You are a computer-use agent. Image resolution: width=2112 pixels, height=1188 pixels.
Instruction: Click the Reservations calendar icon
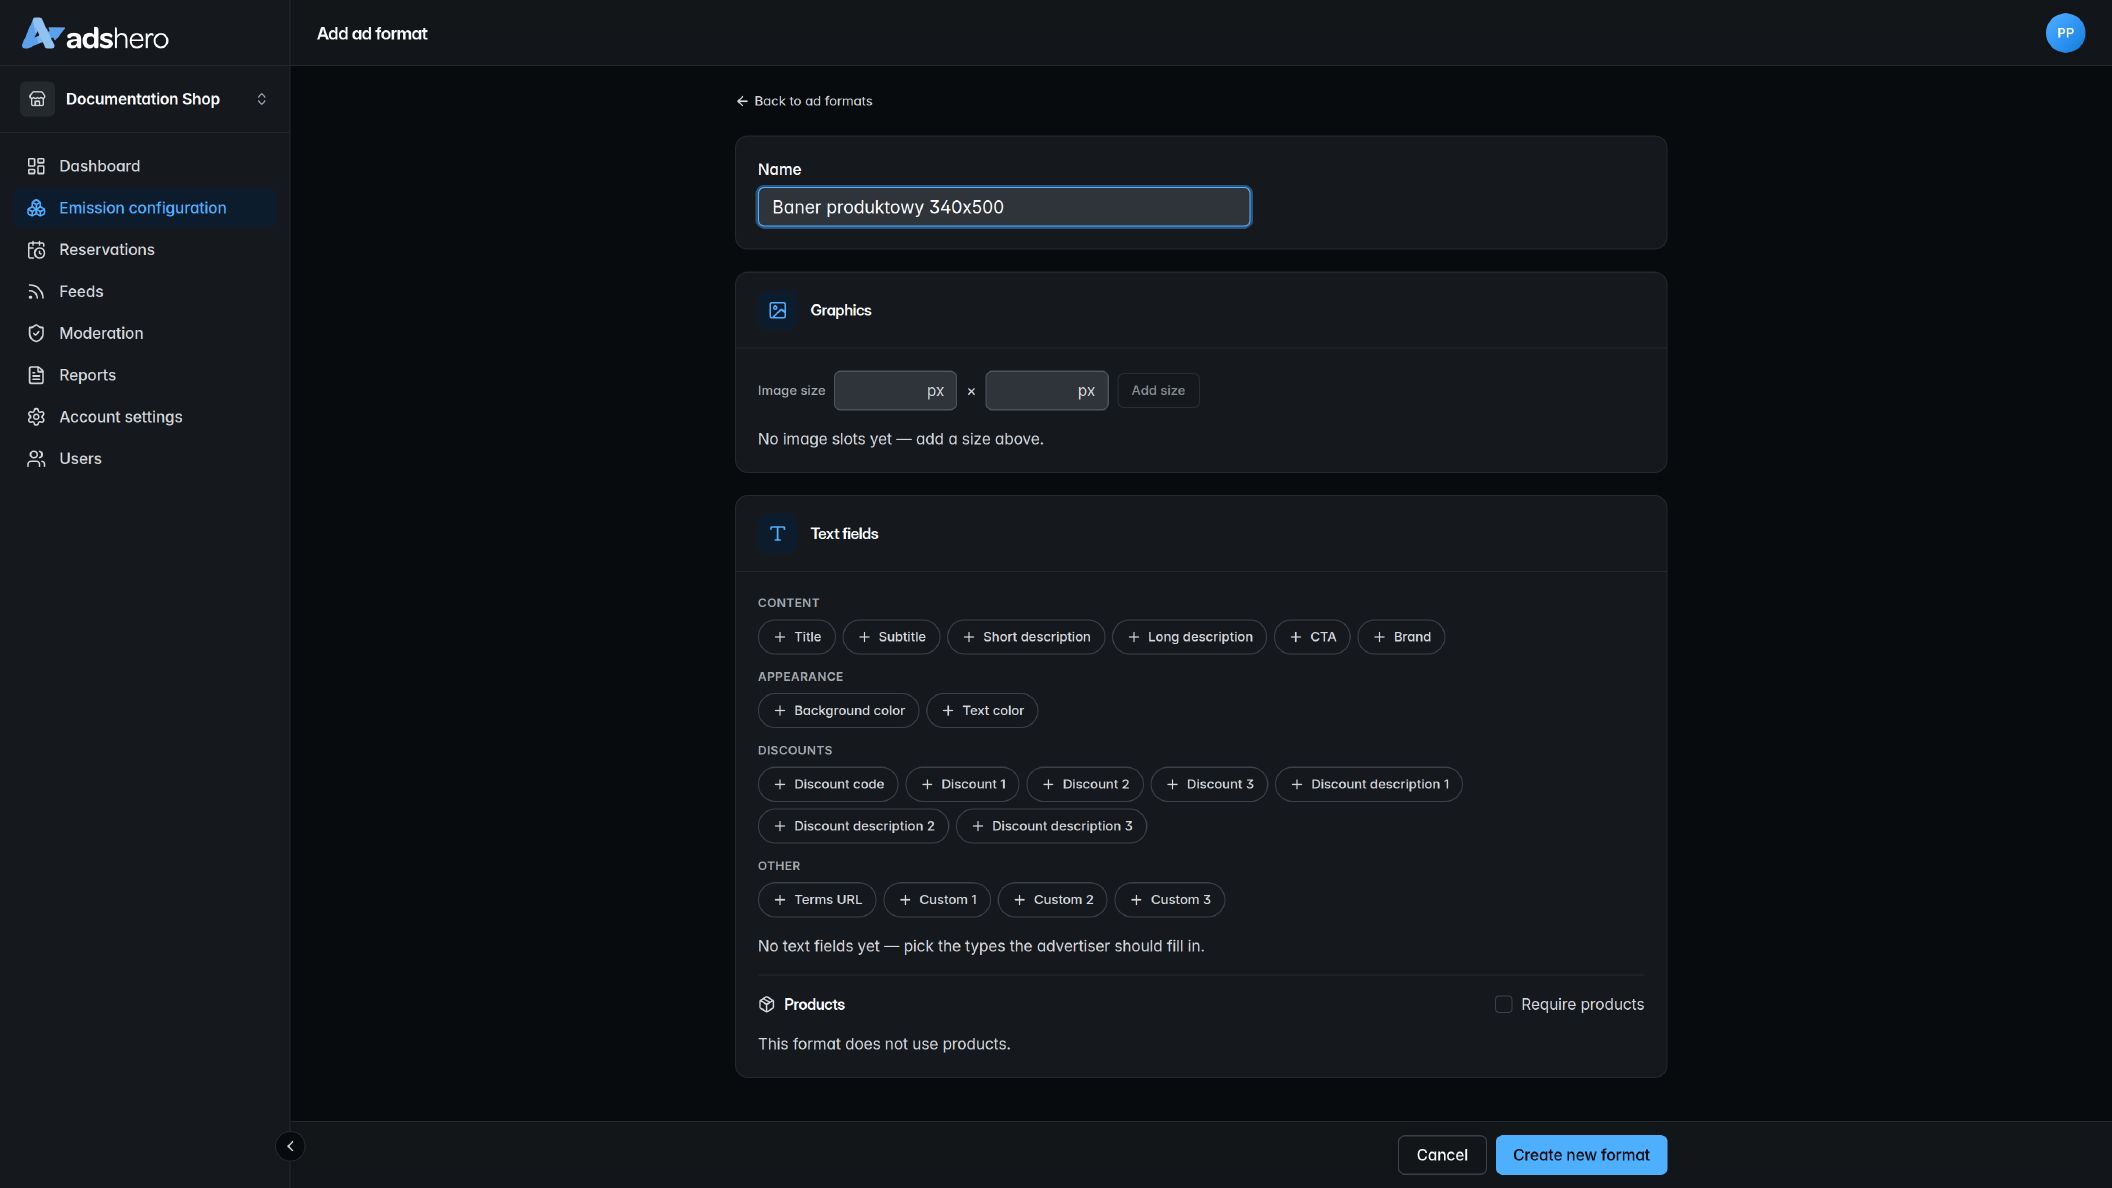tap(36, 250)
